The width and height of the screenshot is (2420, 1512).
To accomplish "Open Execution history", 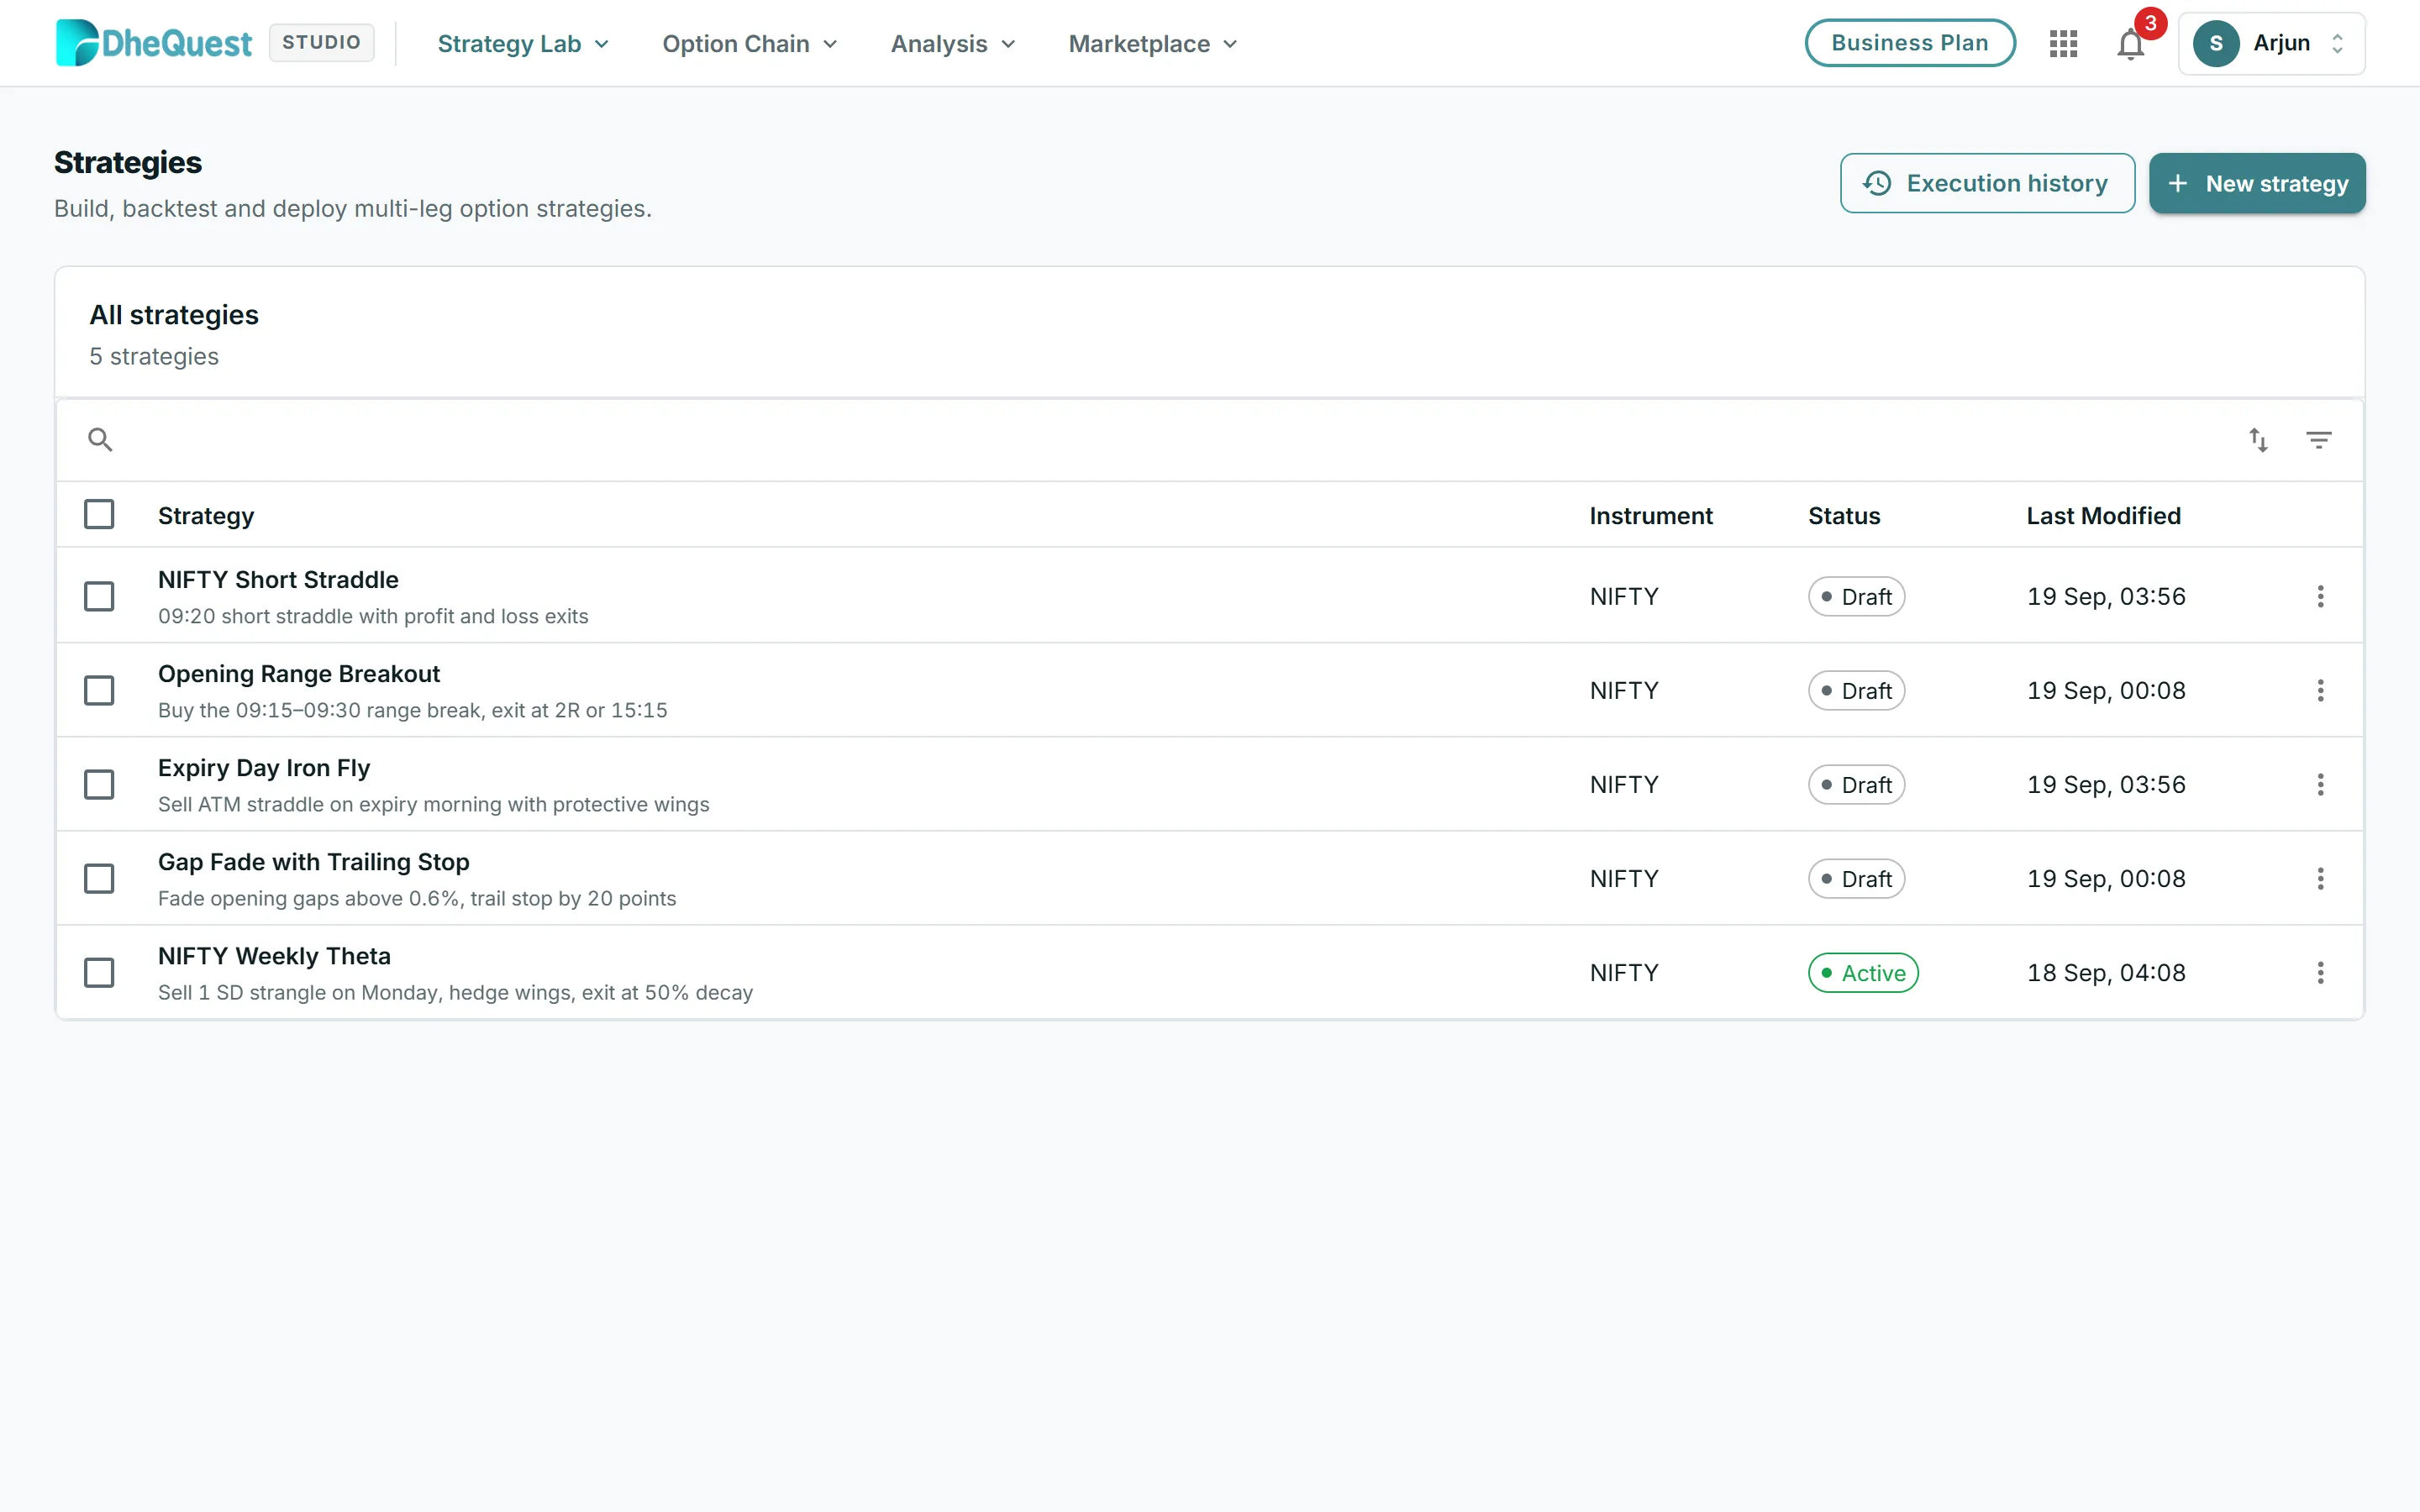I will (1986, 183).
